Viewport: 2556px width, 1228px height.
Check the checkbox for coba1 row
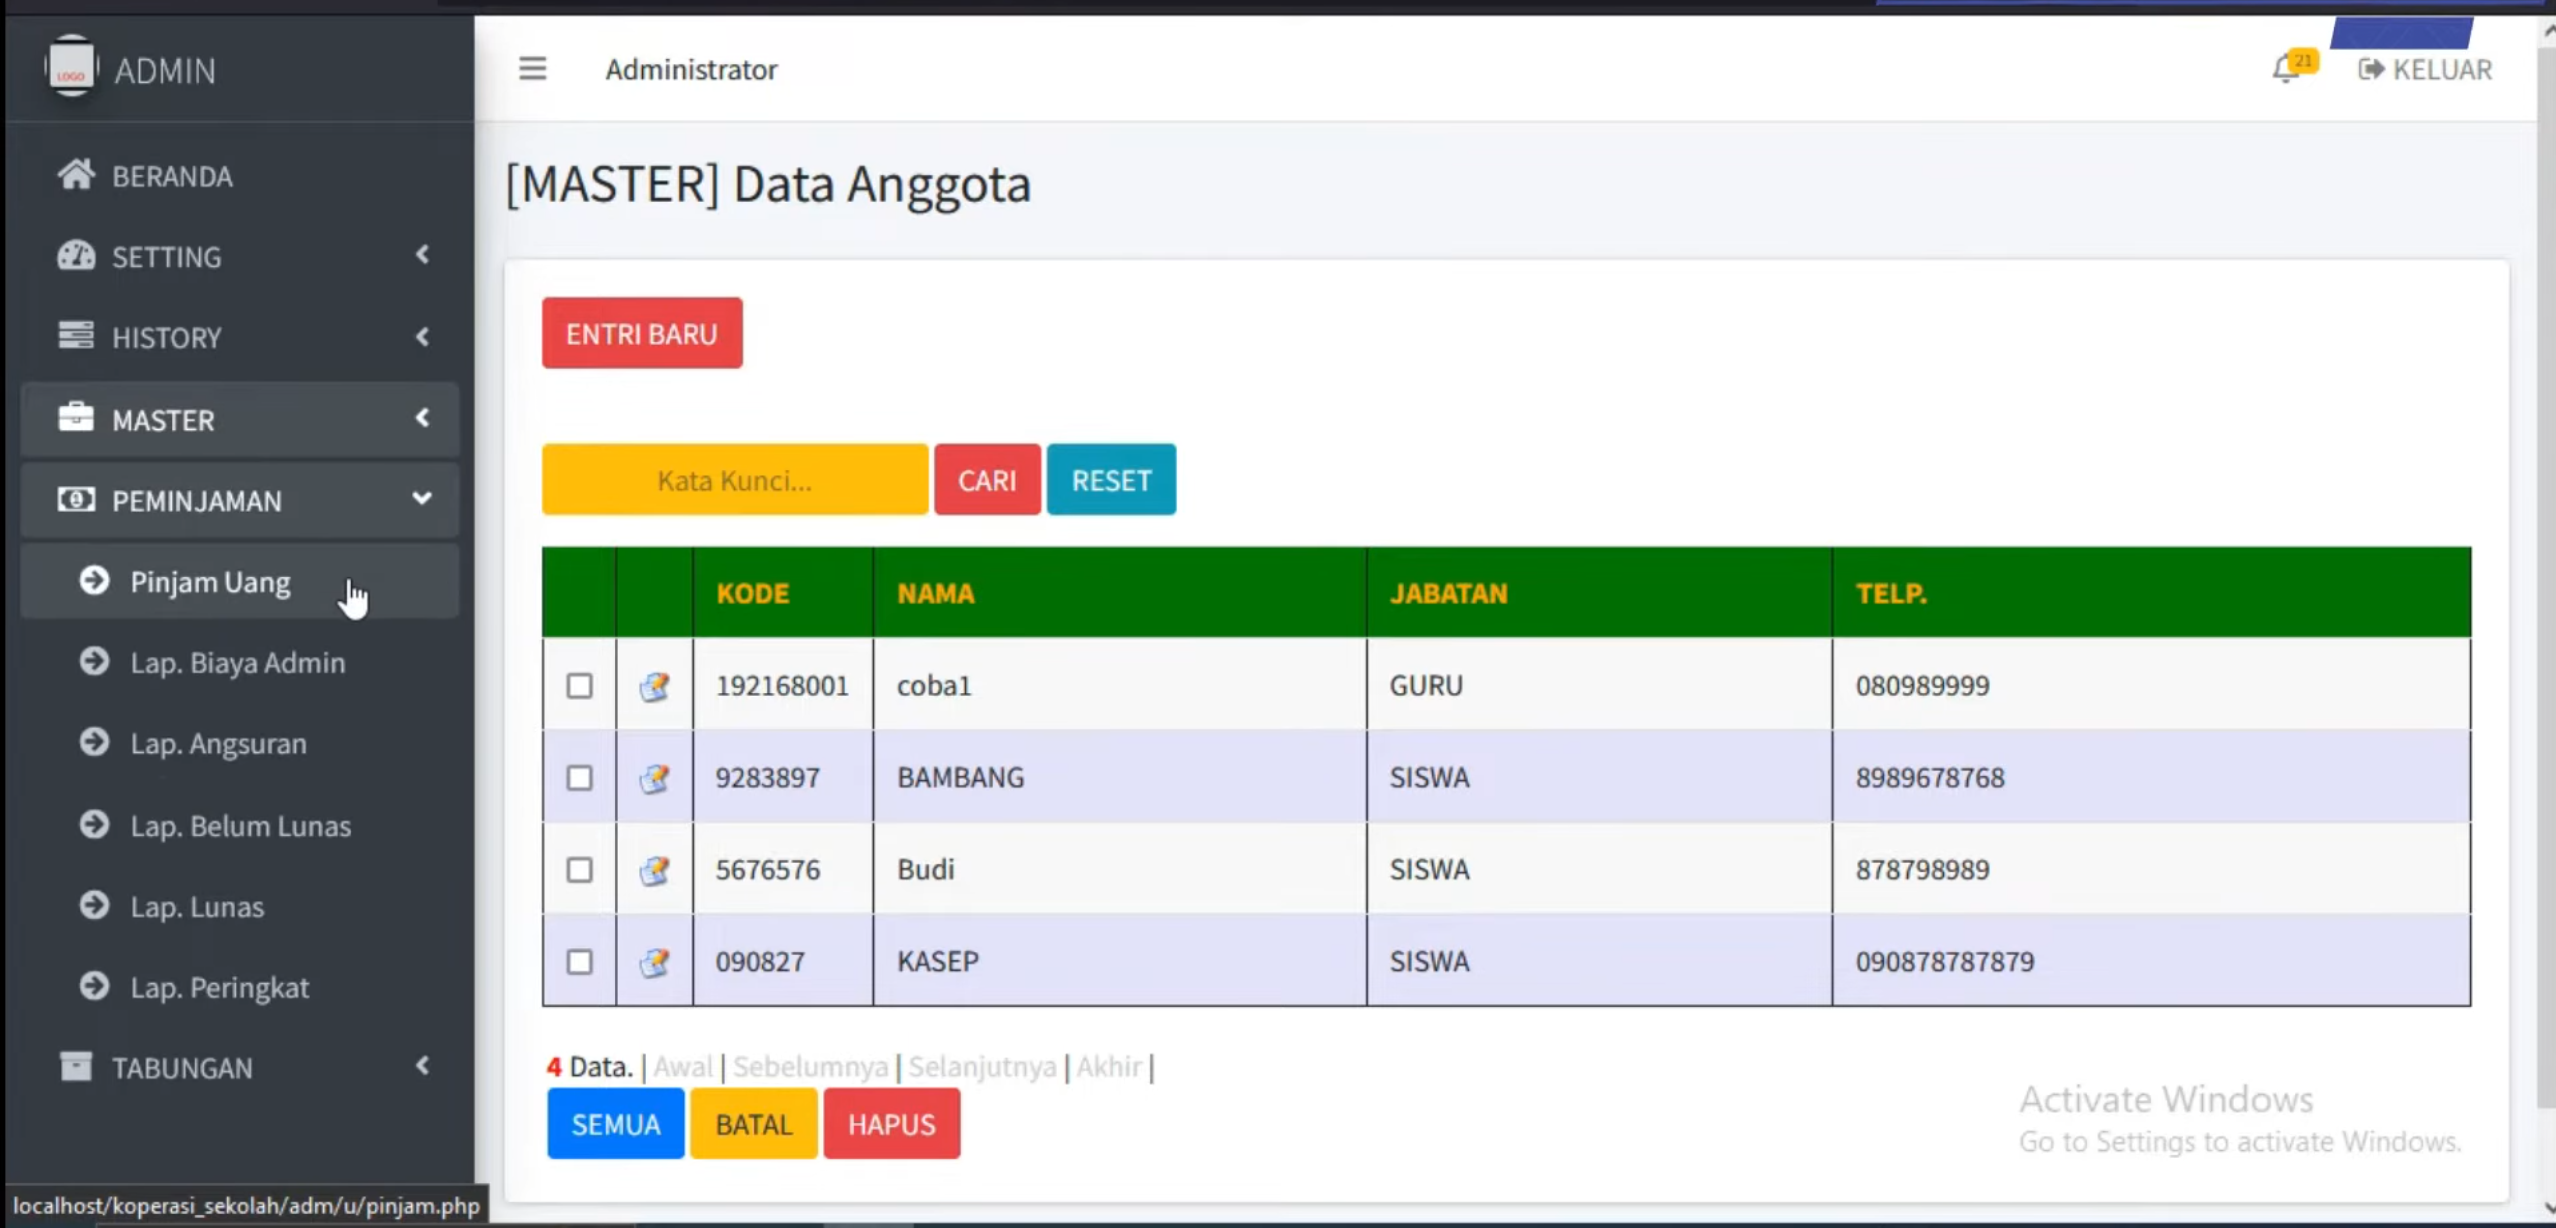click(579, 686)
